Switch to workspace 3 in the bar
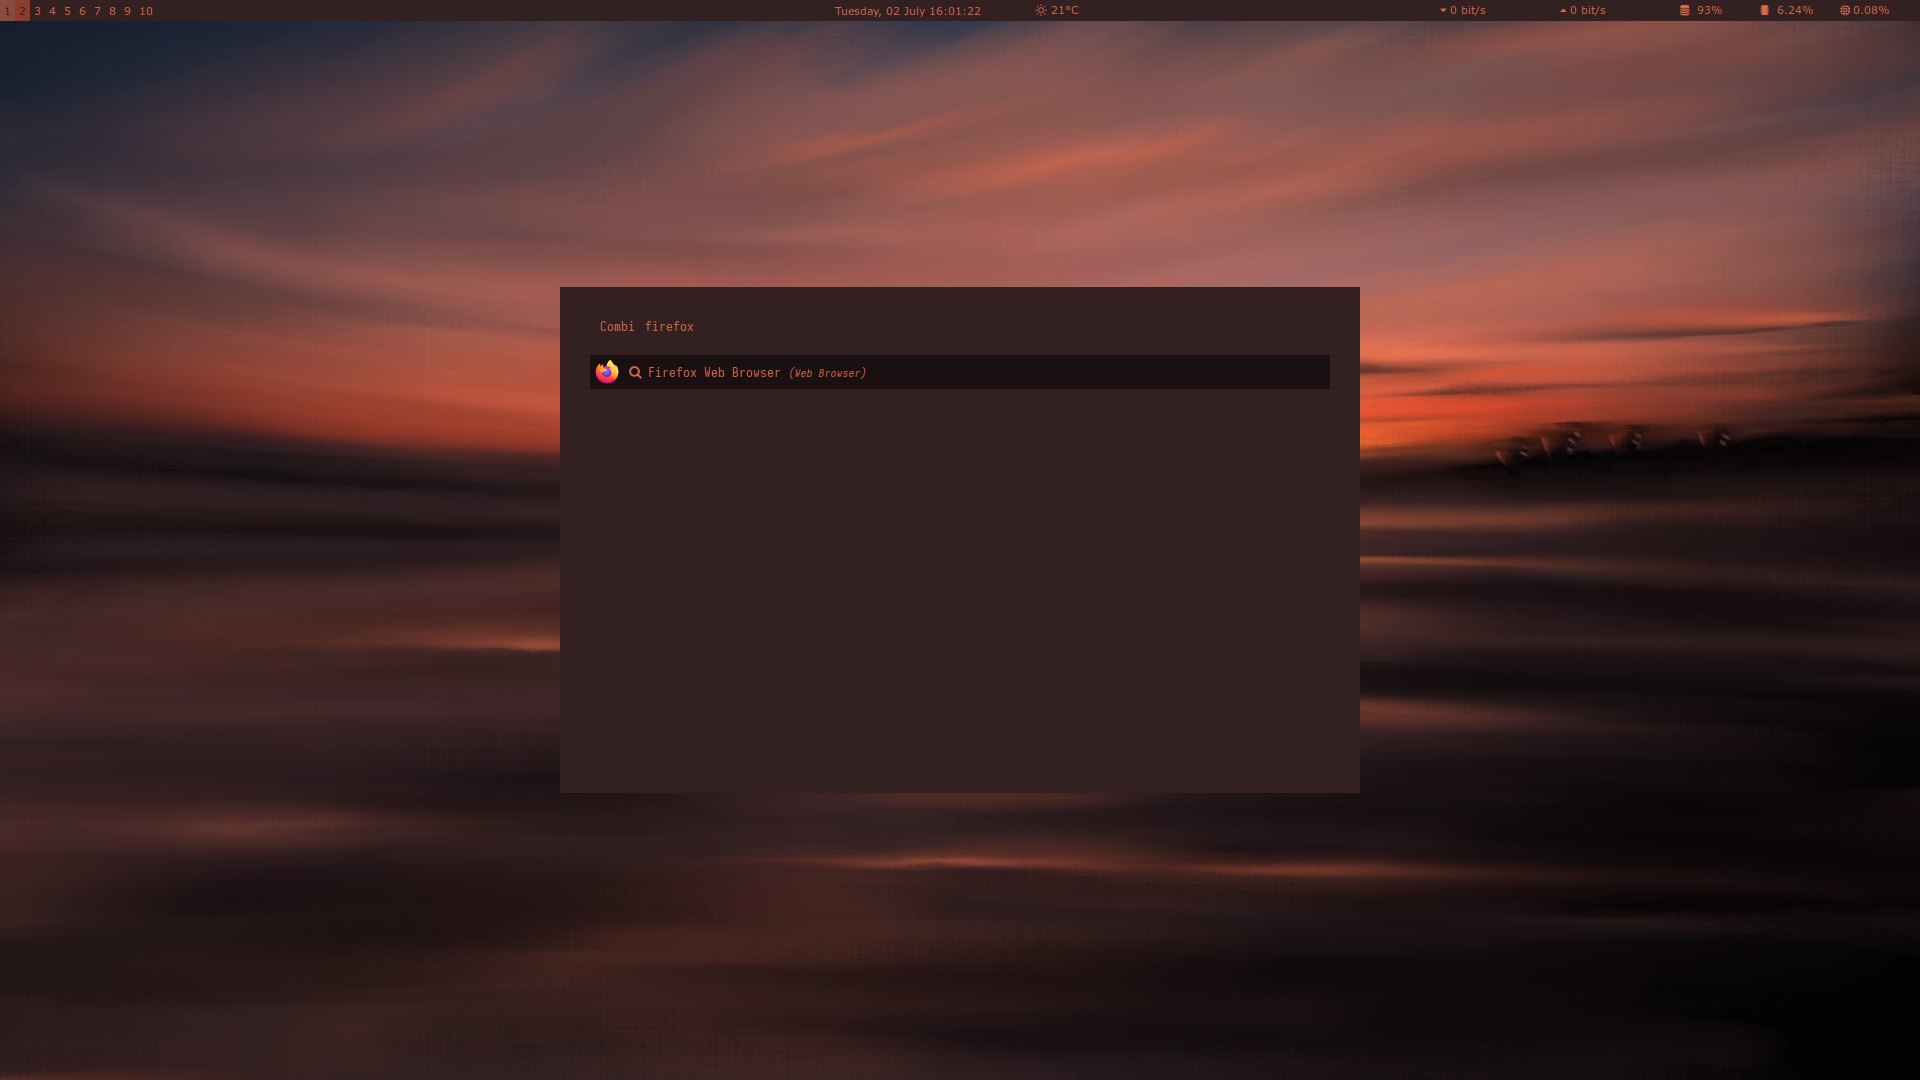 coord(38,11)
